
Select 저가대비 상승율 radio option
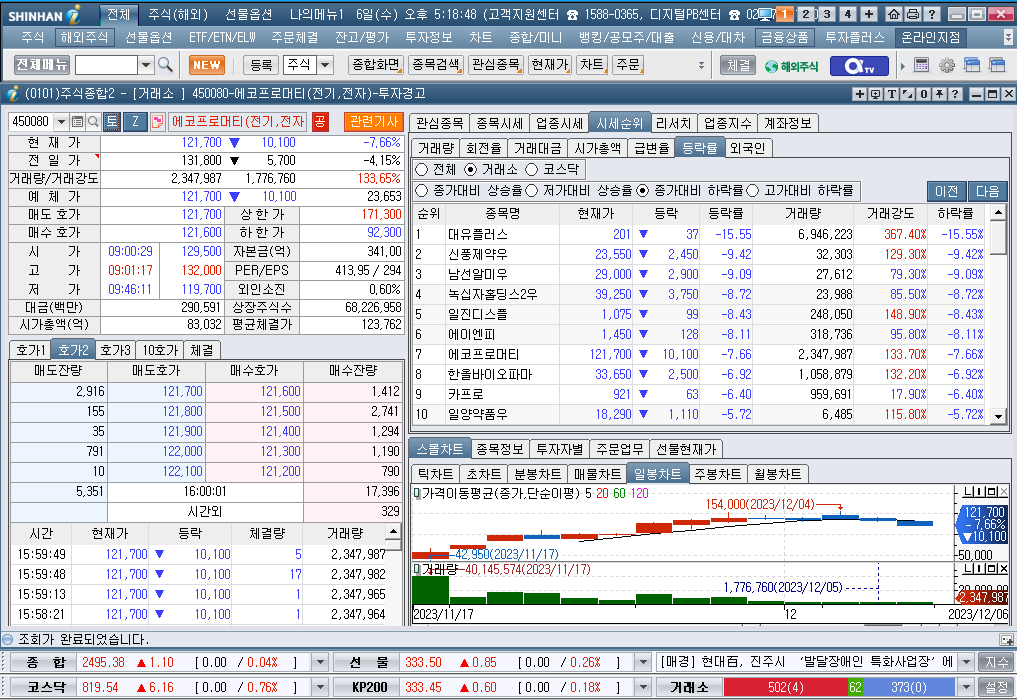532,191
